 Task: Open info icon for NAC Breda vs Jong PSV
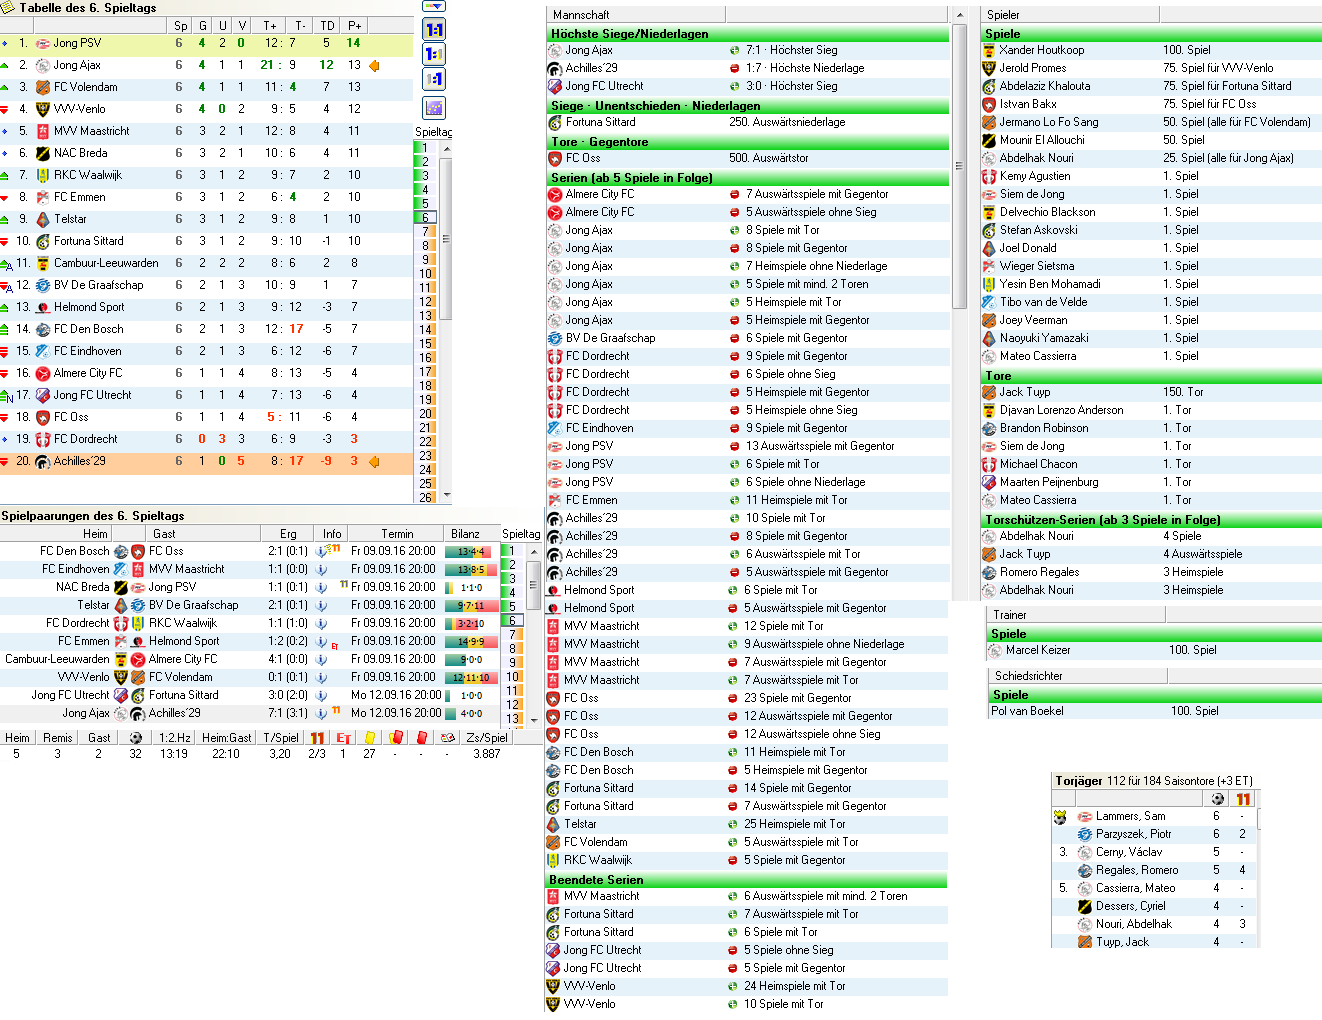coord(322,587)
